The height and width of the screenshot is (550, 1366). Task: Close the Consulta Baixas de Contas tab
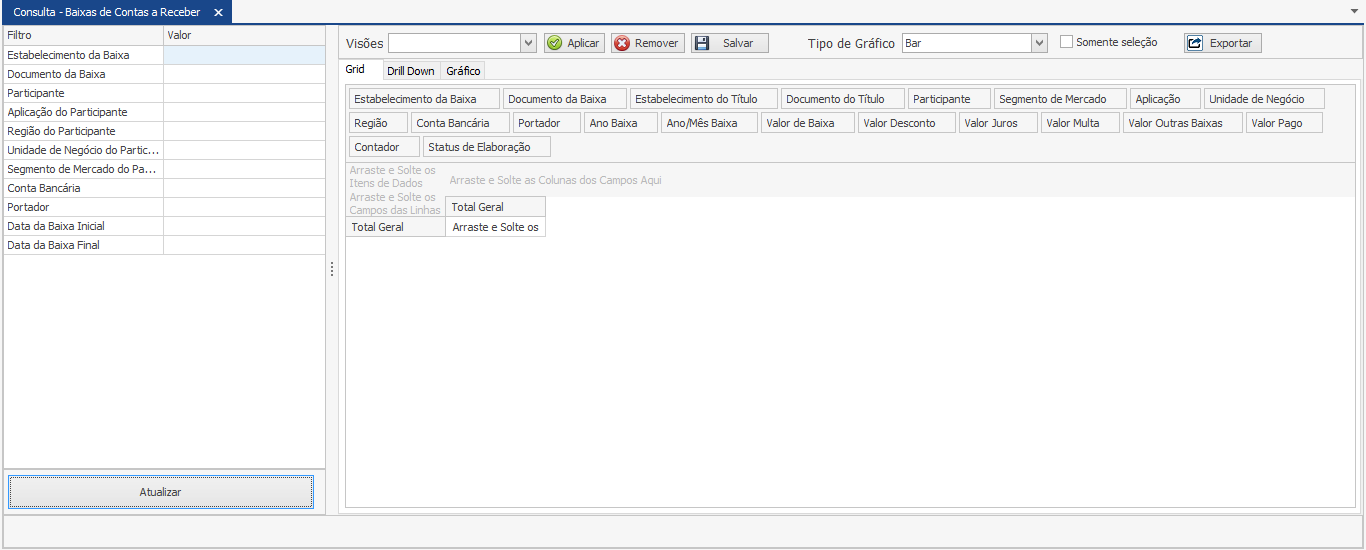[x=218, y=12]
